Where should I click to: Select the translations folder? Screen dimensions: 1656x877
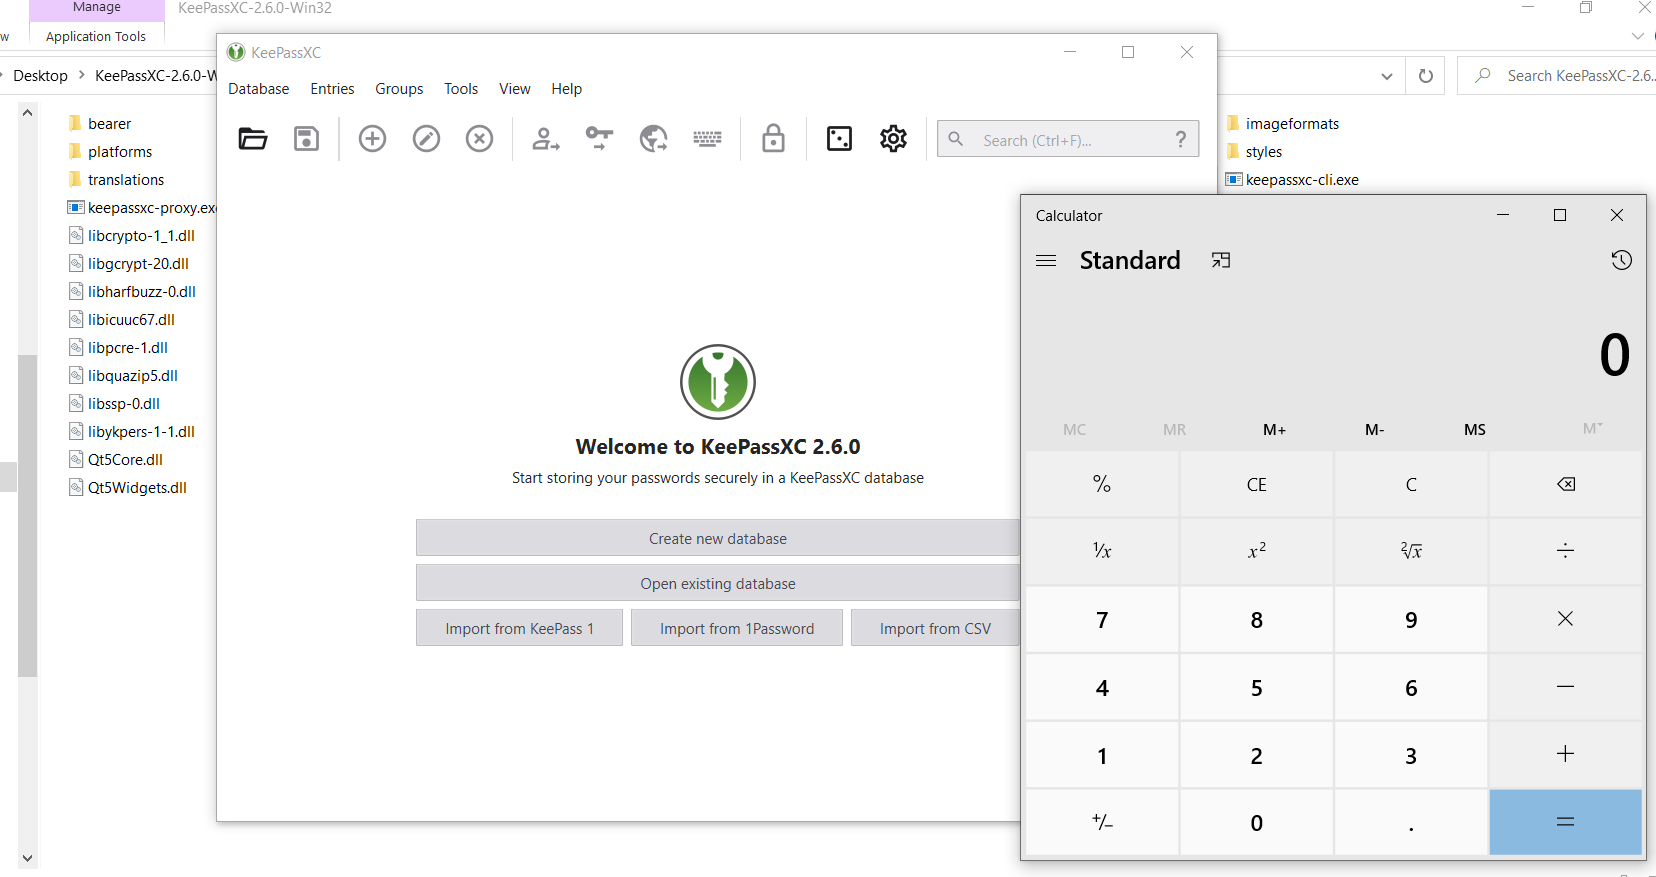[x=126, y=180]
